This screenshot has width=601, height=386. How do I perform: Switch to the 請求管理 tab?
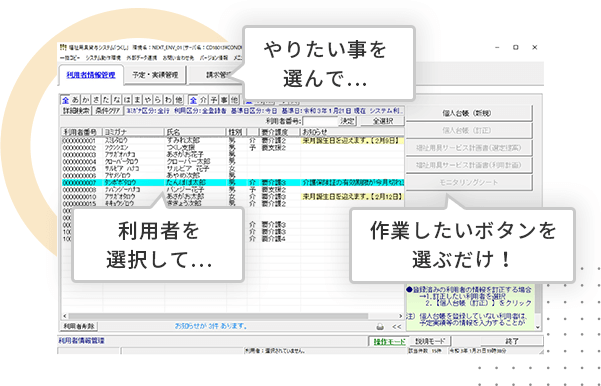coord(217,75)
